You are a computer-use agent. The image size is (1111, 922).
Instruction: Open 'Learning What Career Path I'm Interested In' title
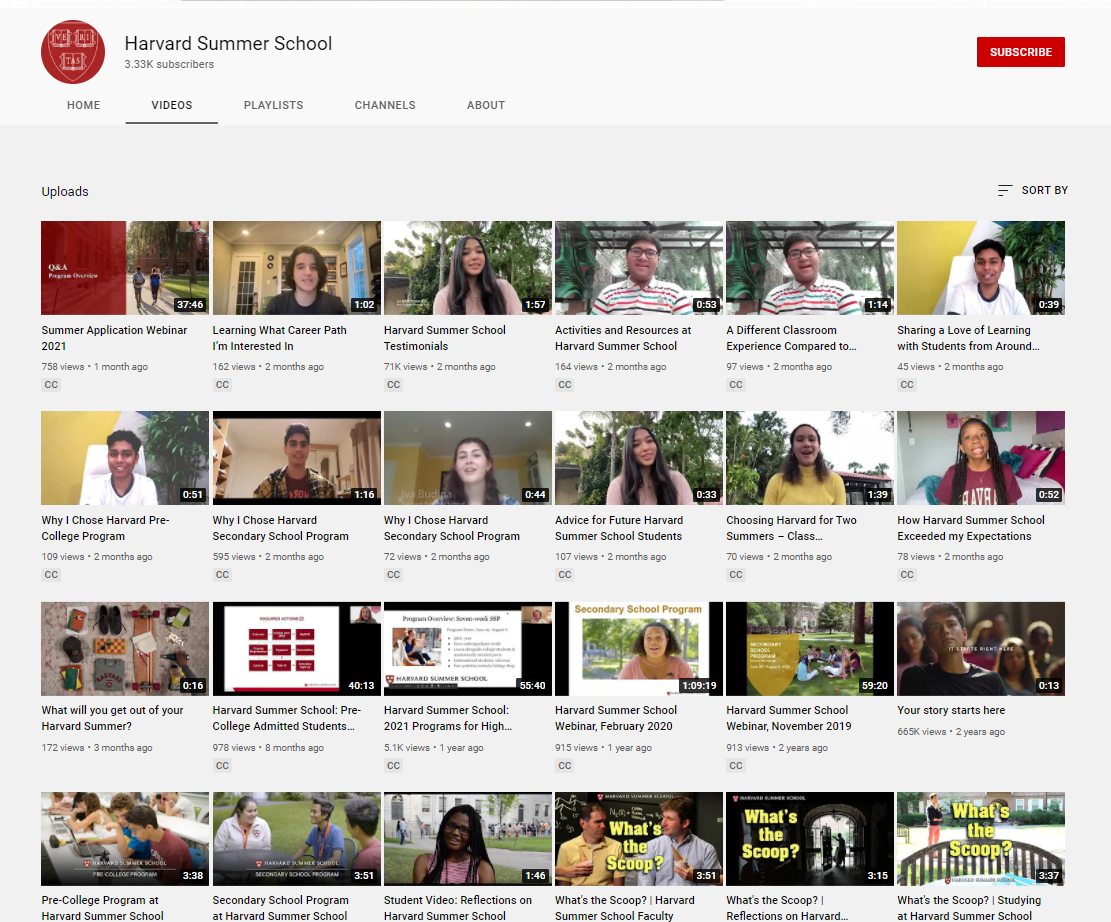[279, 338]
